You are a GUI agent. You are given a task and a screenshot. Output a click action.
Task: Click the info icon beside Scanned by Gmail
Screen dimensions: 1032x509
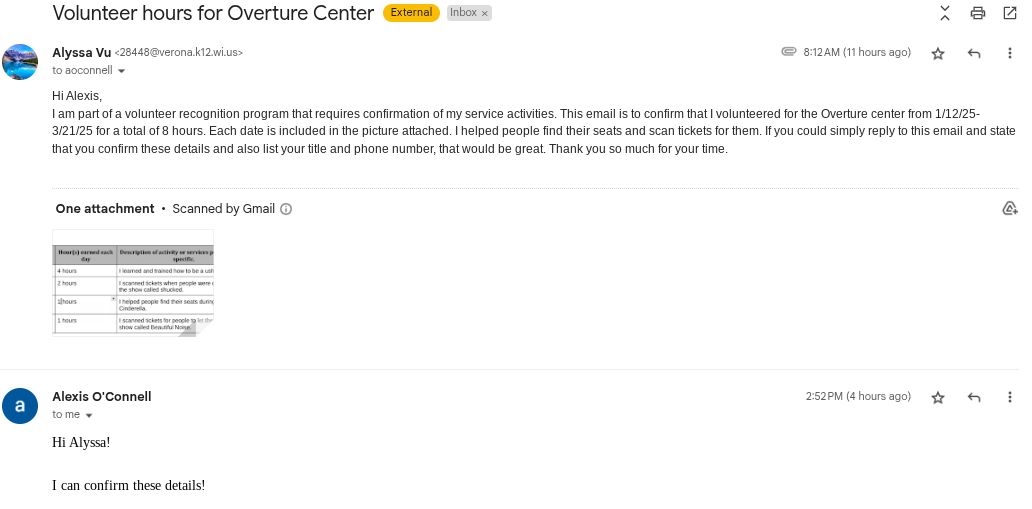click(x=286, y=209)
